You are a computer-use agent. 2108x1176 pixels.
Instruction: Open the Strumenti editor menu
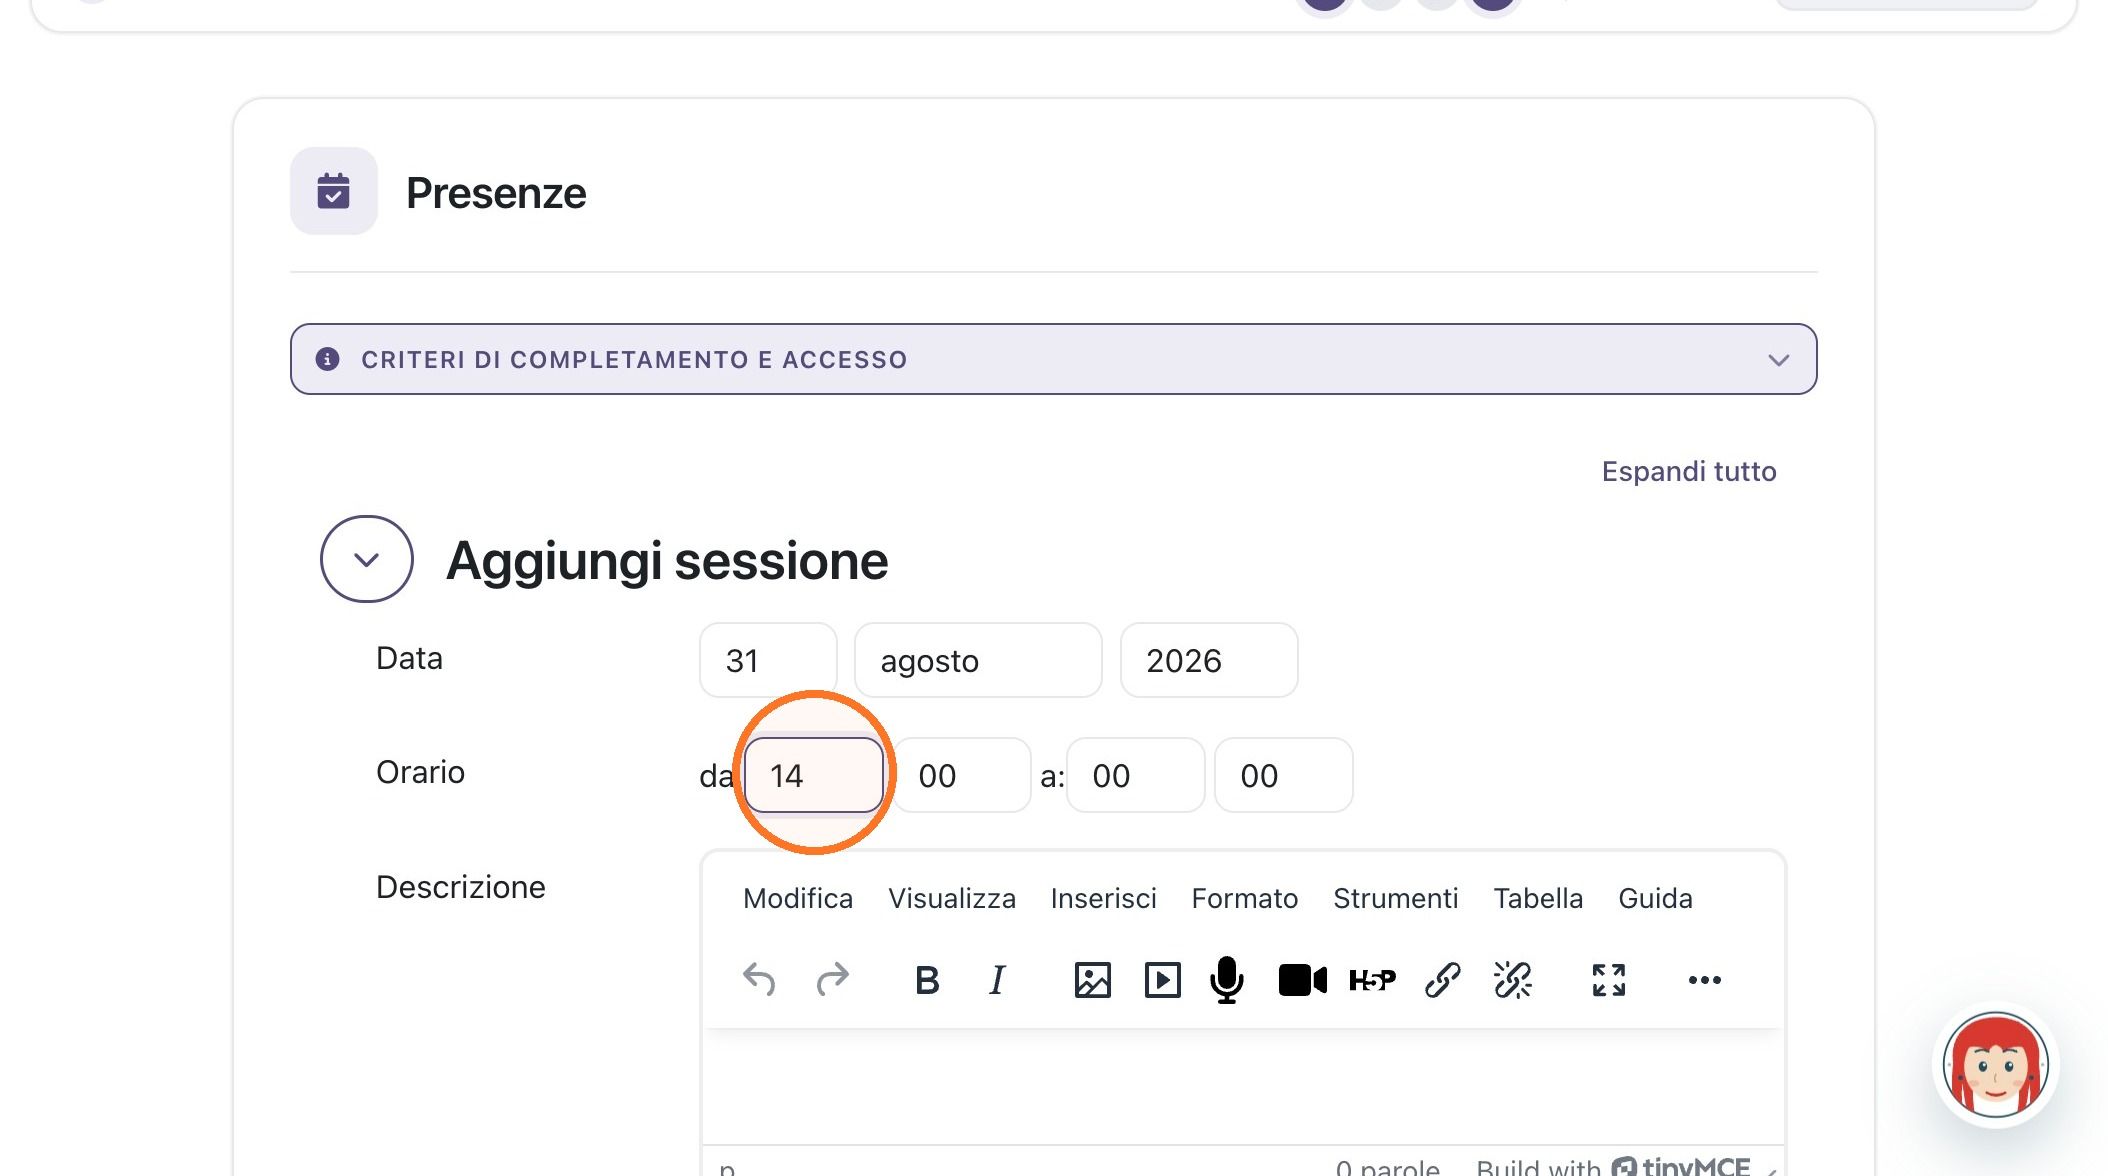(1395, 898)
